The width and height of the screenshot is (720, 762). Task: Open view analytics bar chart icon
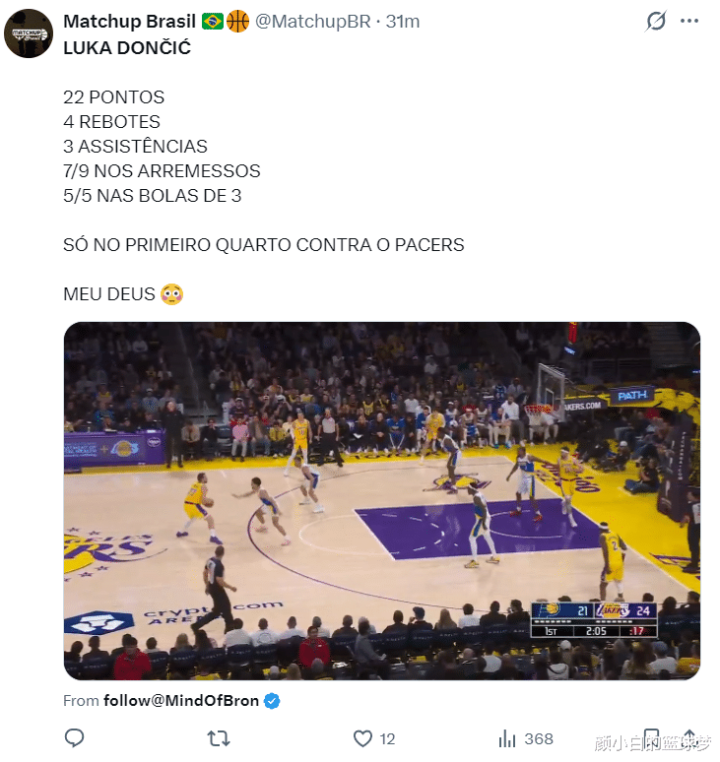507,739
